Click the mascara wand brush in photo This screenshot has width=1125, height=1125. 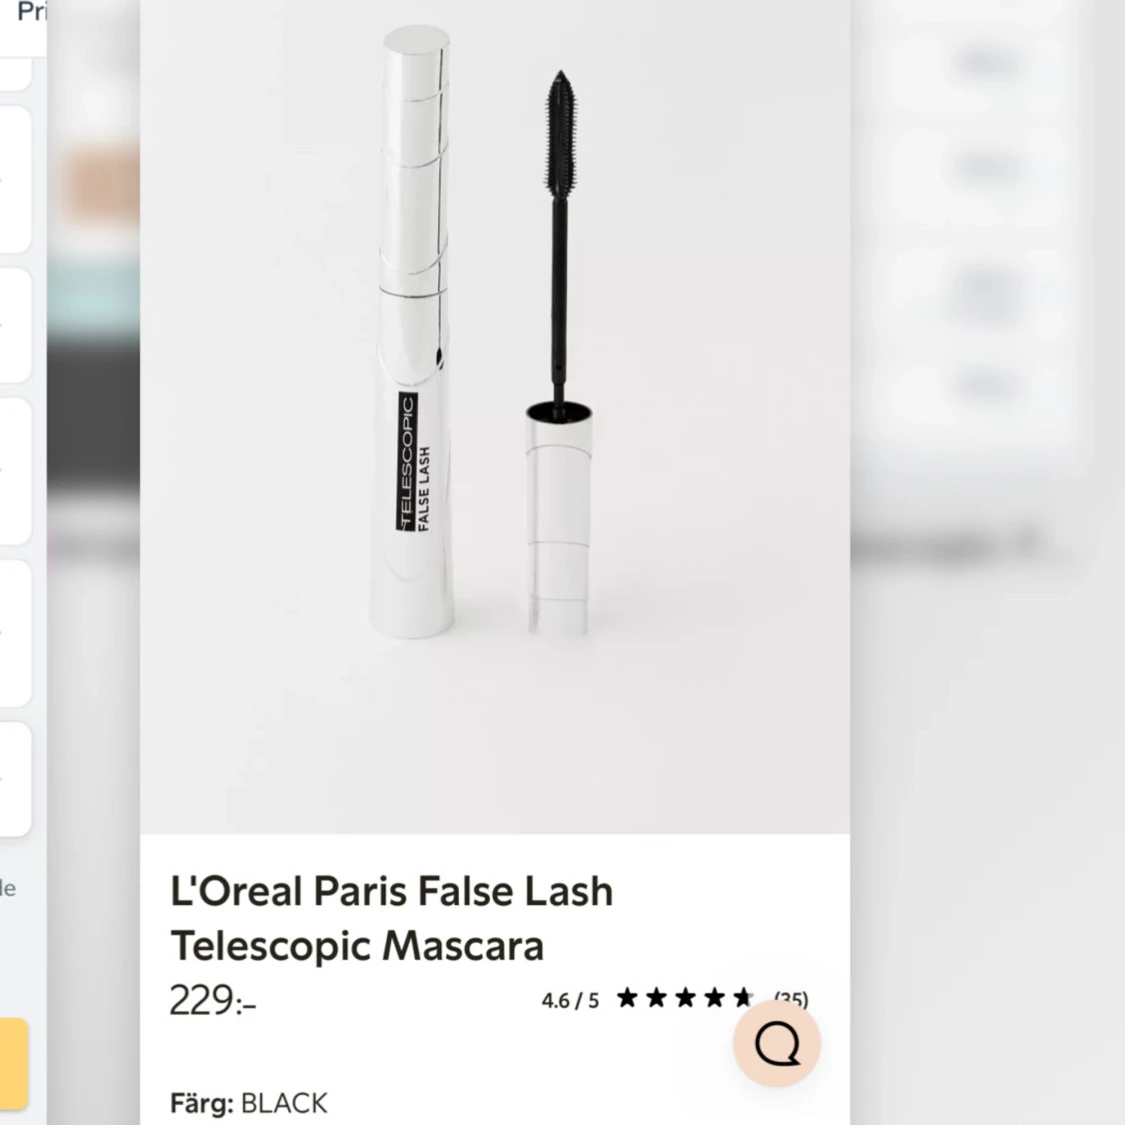tap(560, 133)
